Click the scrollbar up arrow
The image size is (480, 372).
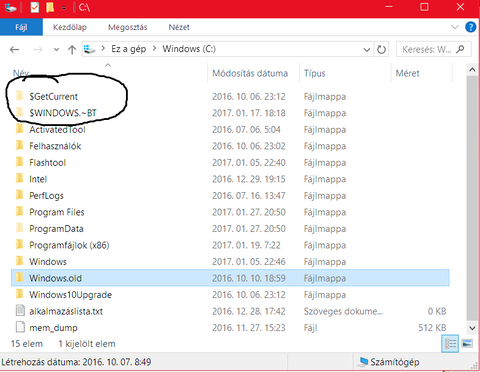coord(472,70)
